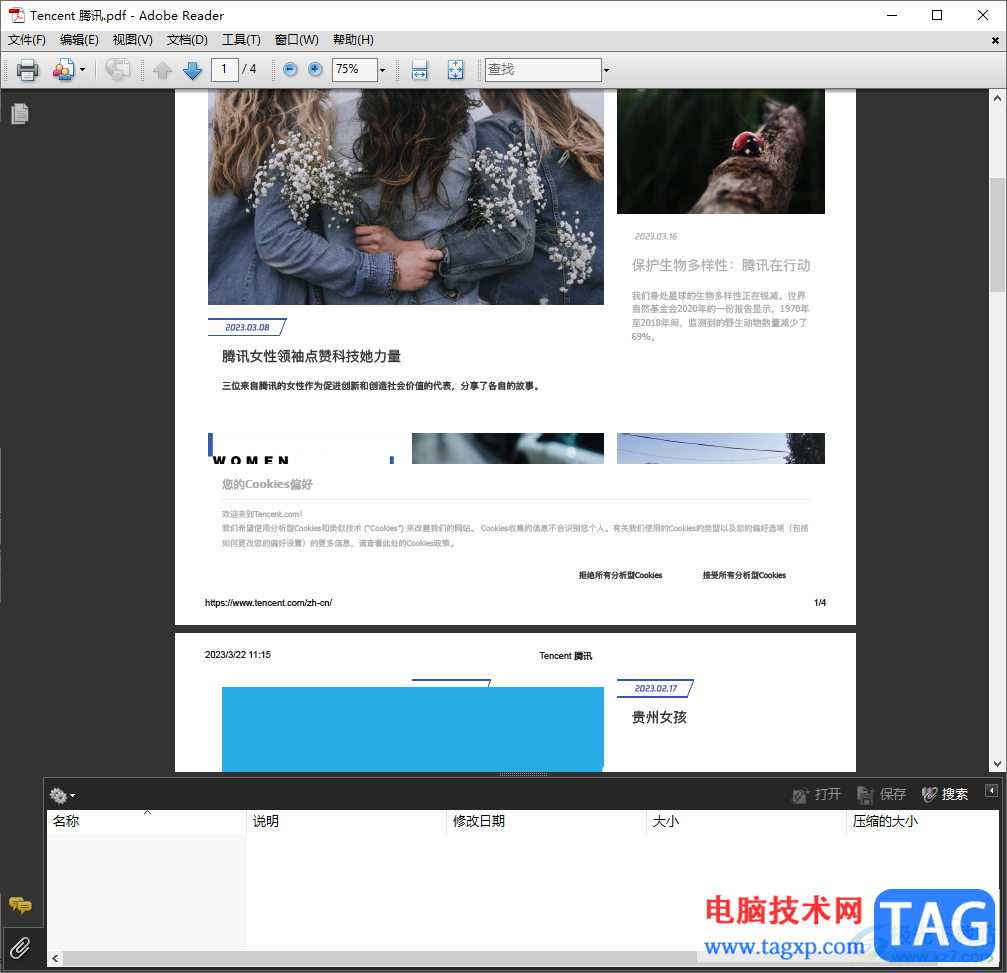Click the 接受所有分析型Cookies text in document
This screenshot has width=1007, height=973.
point(744,575)
